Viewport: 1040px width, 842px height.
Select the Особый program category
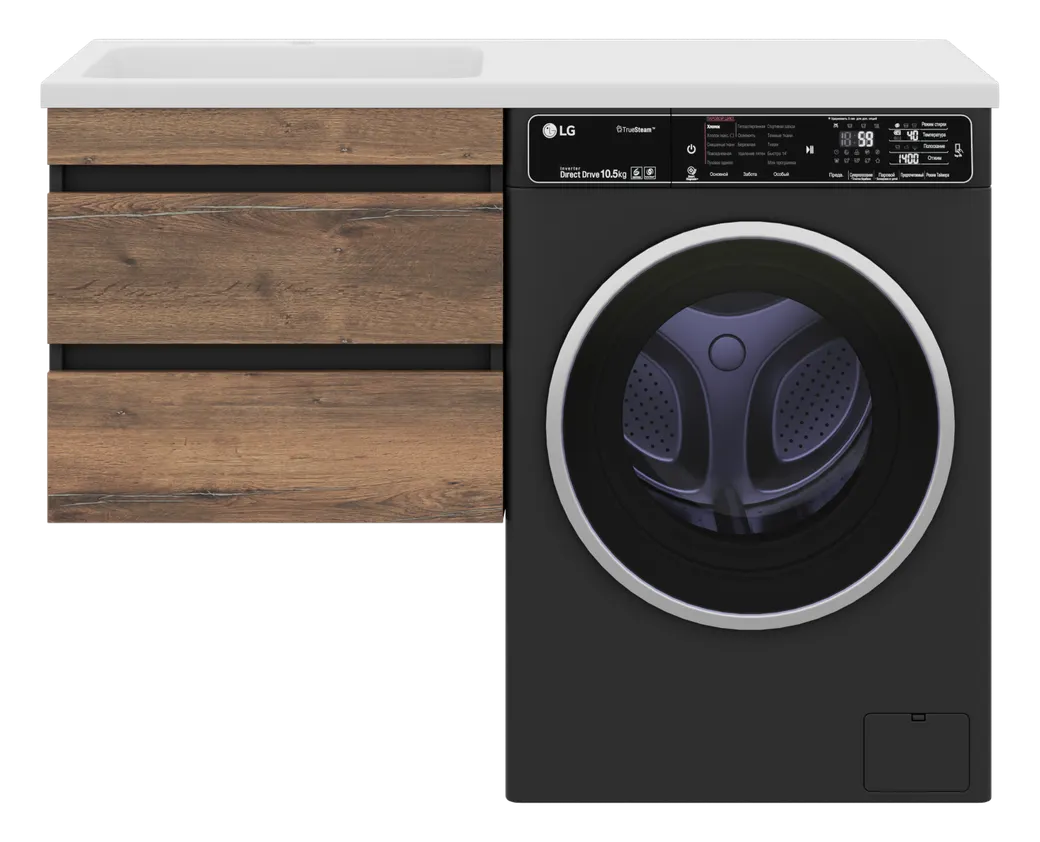click(x=781, y=175)
